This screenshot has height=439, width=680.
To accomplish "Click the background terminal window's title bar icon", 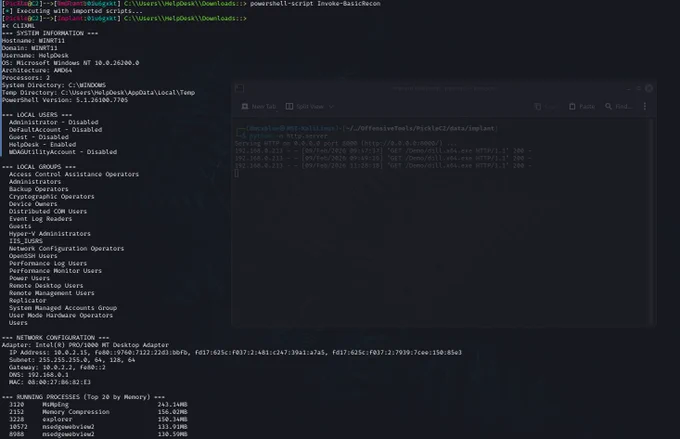I will coord(239,88).
